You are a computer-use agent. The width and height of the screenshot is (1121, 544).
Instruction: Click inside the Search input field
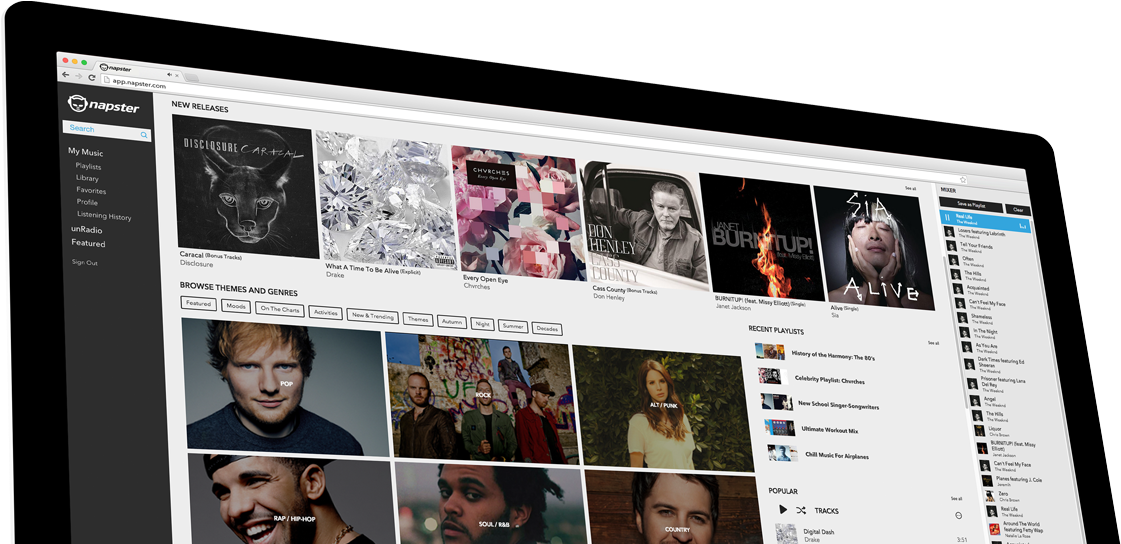[x=100, y=129]
